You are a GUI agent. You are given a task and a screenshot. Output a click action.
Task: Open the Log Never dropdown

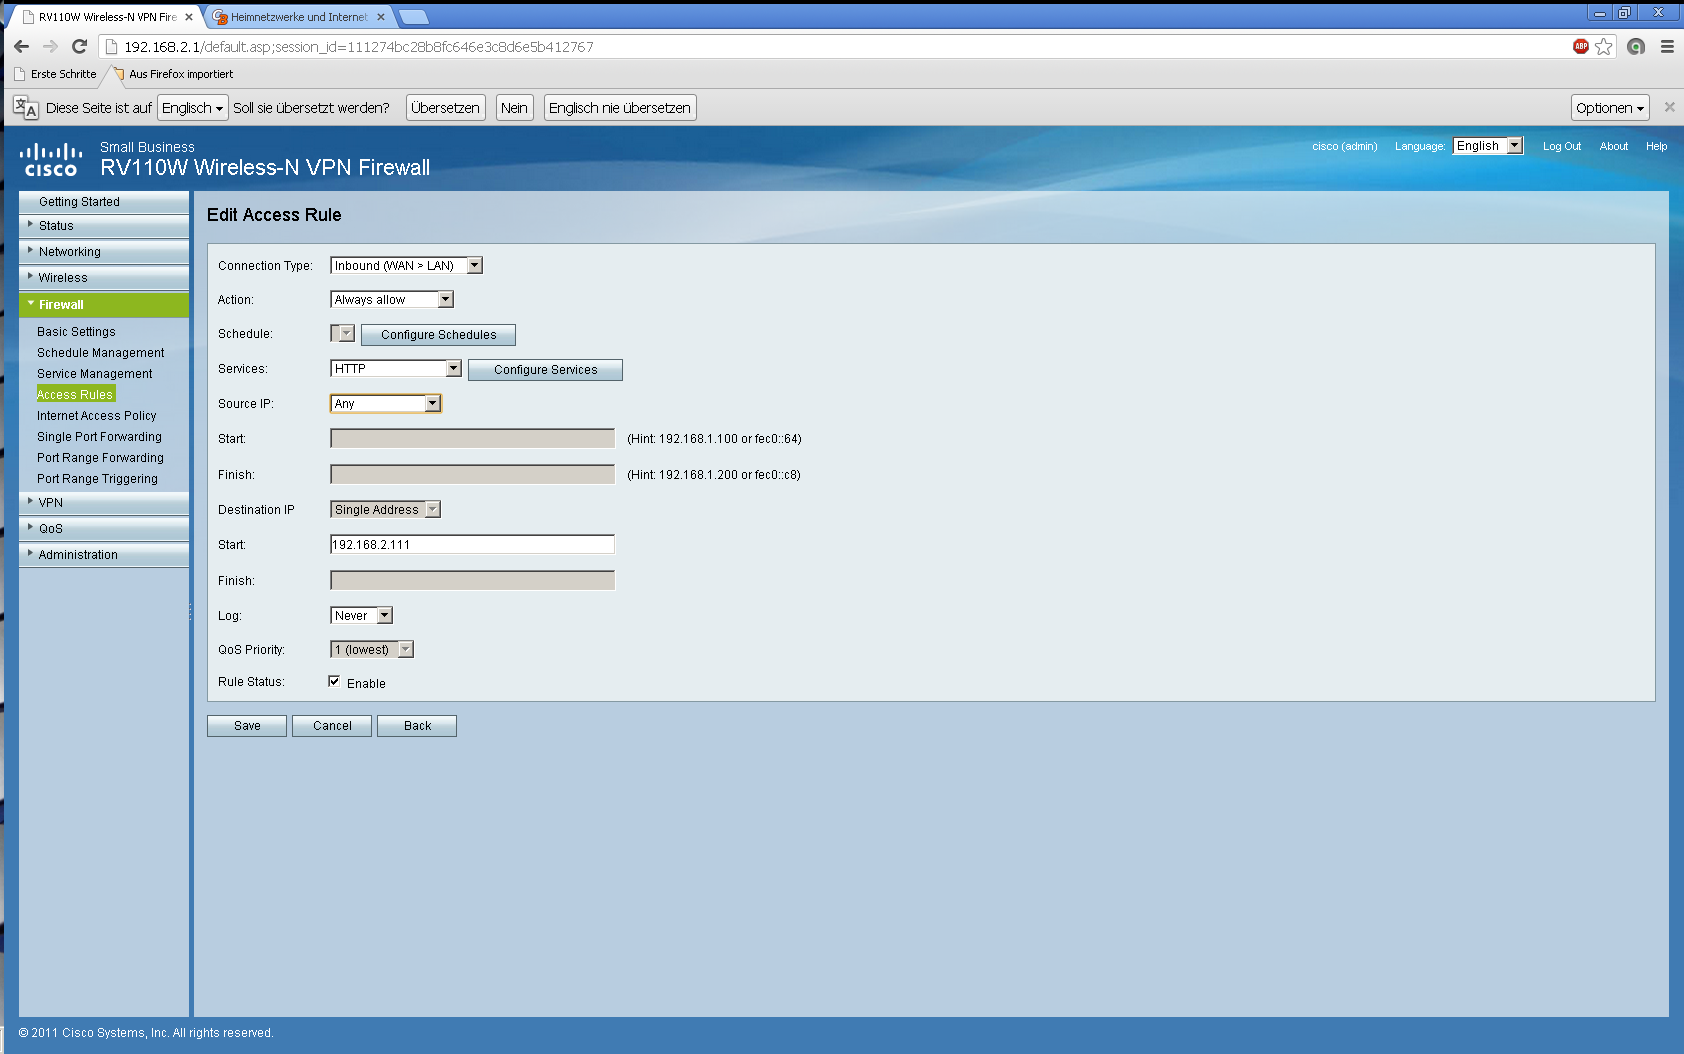(x=361, y=616)
